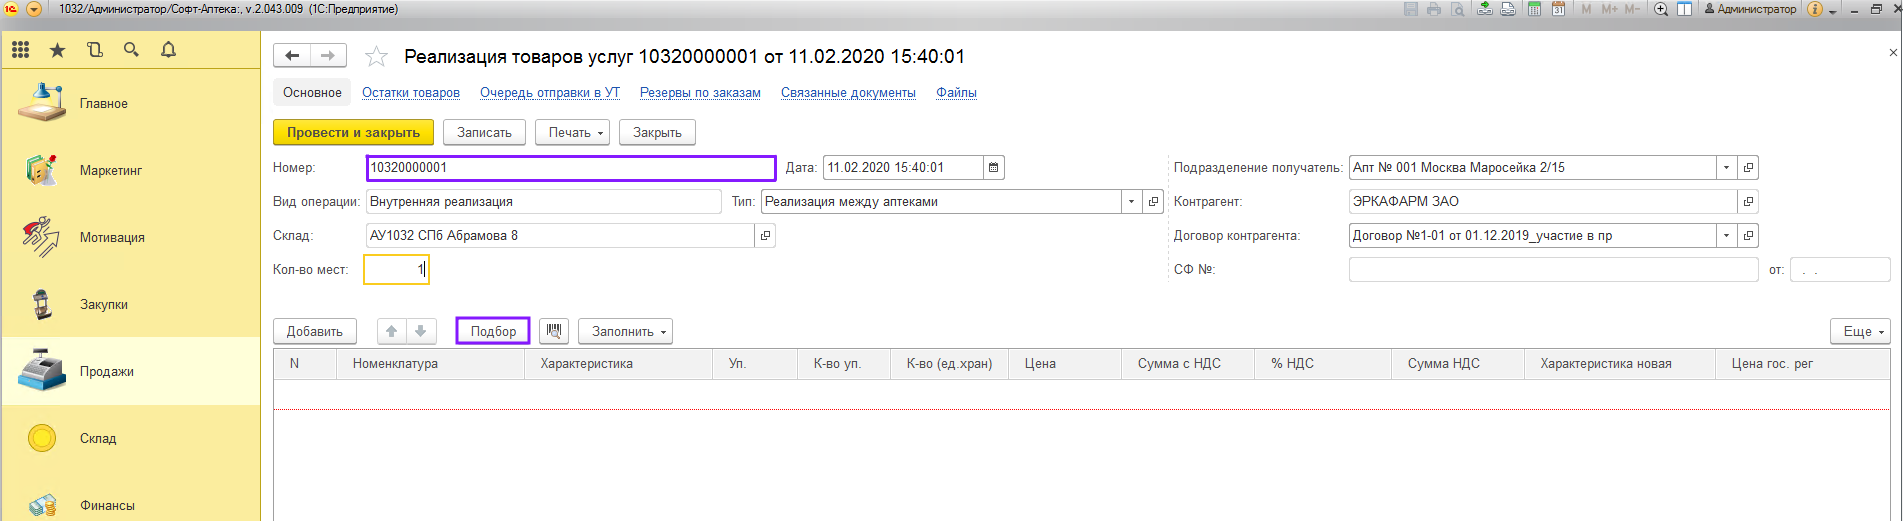Open Подразделение получатель dropdown arrow
Viewport: 1903px width, 521px height.
(1726, 168)
